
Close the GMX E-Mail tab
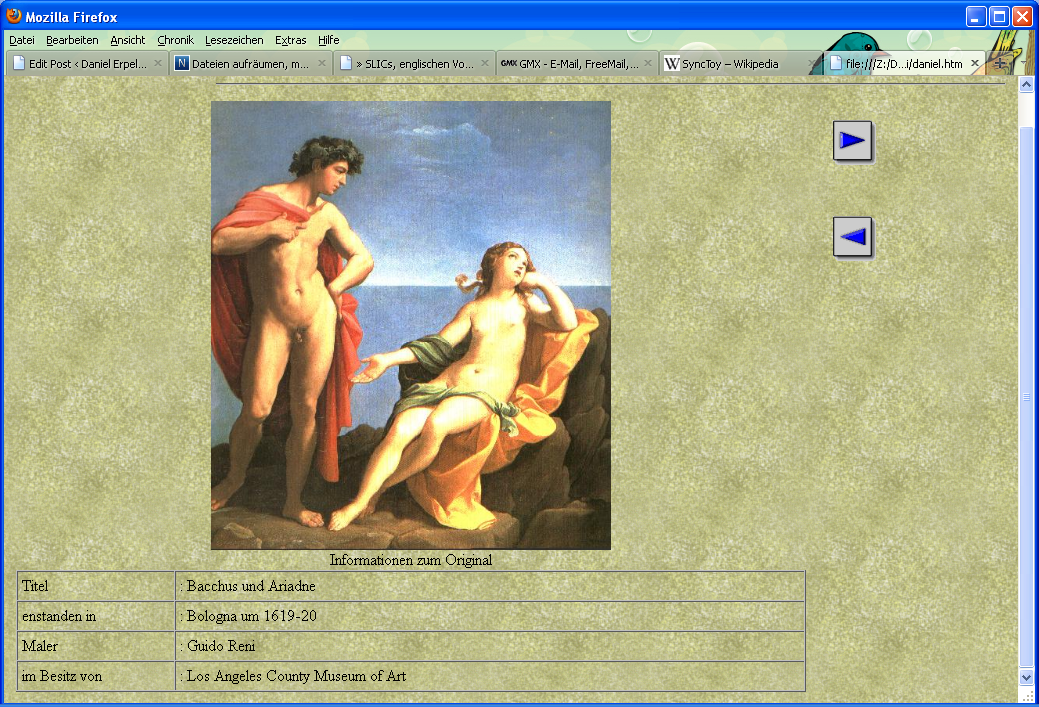[x=648, y=63]
